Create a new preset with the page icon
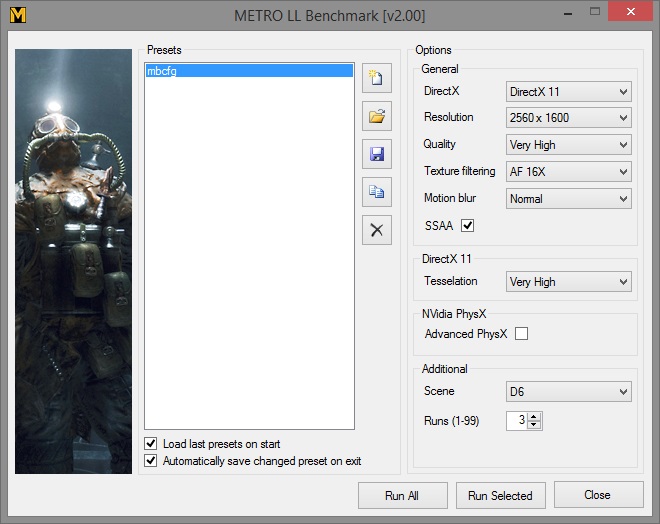 (x=377, y=78)
